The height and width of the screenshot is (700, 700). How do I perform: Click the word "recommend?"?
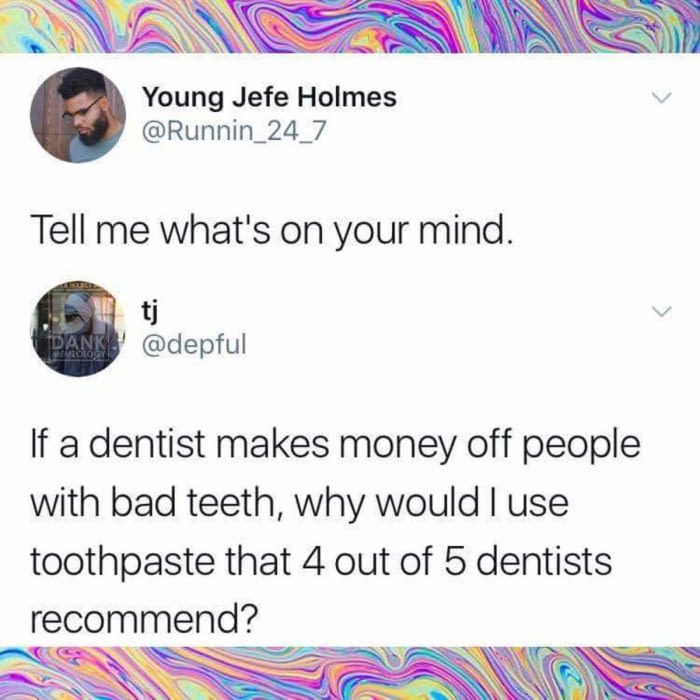pyautogui.click(x=145, y=620)
